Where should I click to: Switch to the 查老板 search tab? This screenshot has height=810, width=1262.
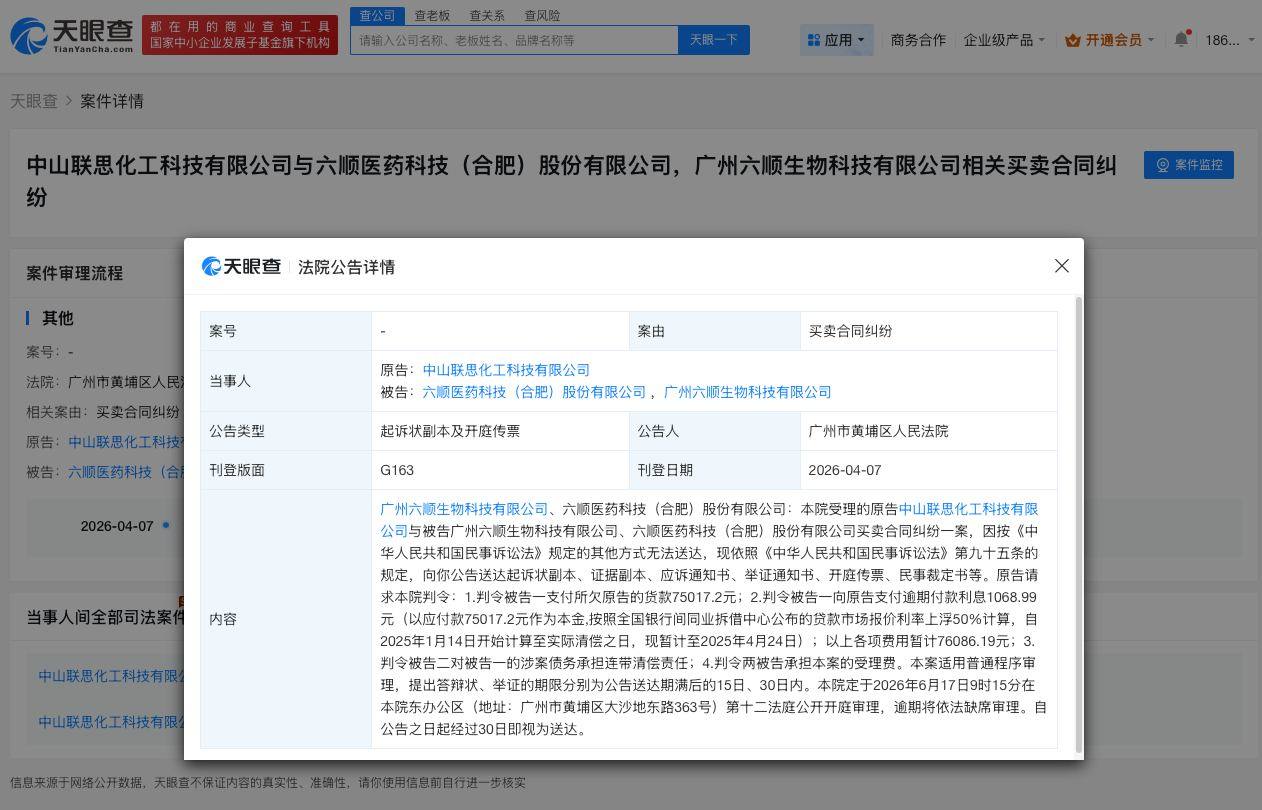pyautogui.click(x=432, y=15)
